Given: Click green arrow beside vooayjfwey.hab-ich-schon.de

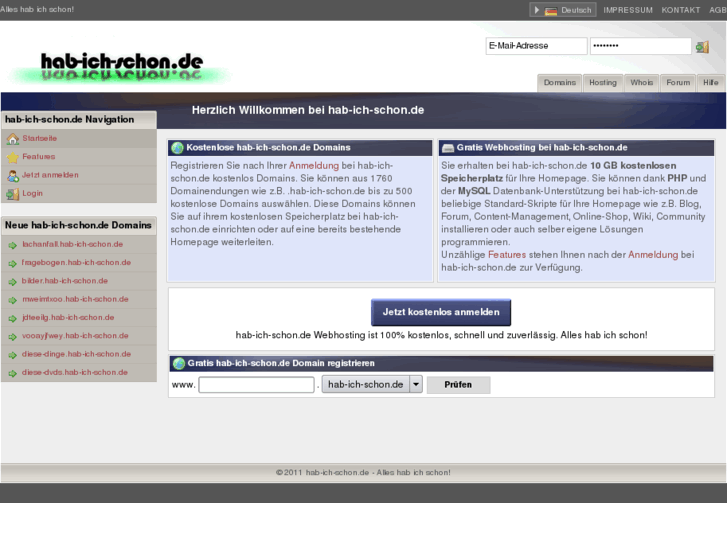Looking at the screenshot, I should click(13, 337).
